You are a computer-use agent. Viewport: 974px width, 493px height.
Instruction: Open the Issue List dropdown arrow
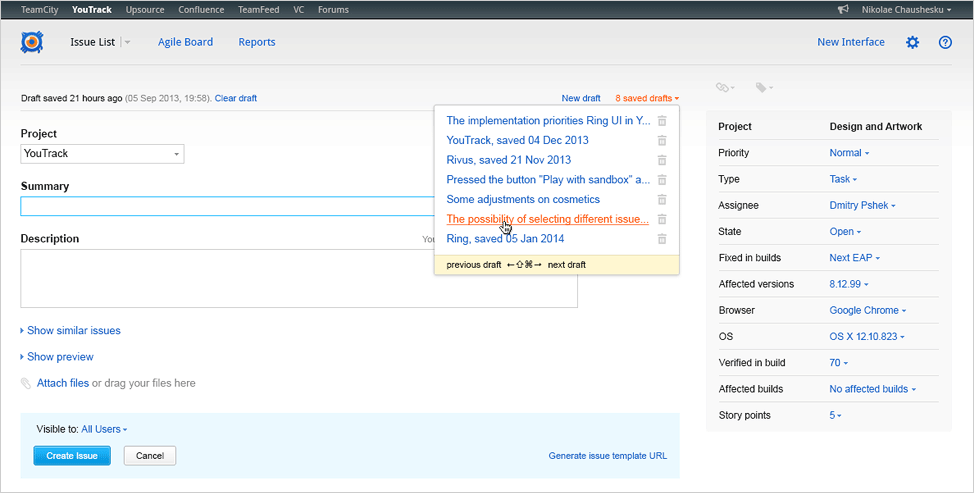click(x=127, y=42)
